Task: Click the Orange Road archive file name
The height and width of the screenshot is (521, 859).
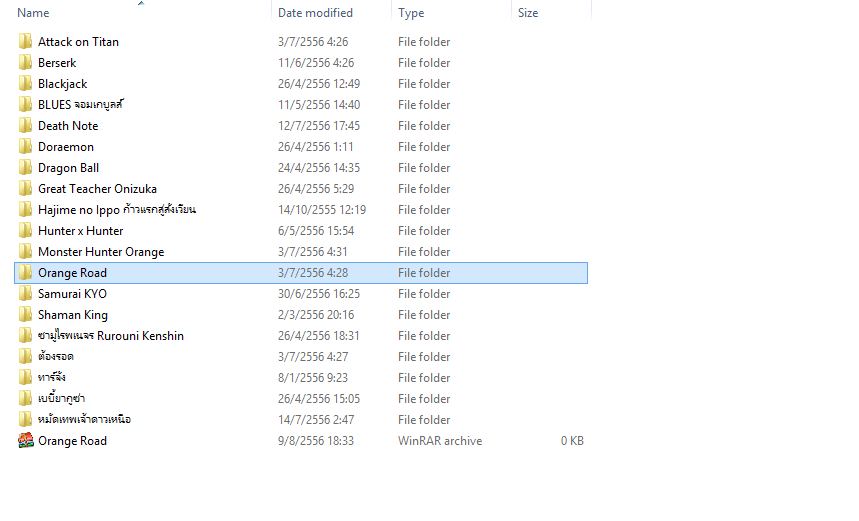Action: tap(72, 440)
